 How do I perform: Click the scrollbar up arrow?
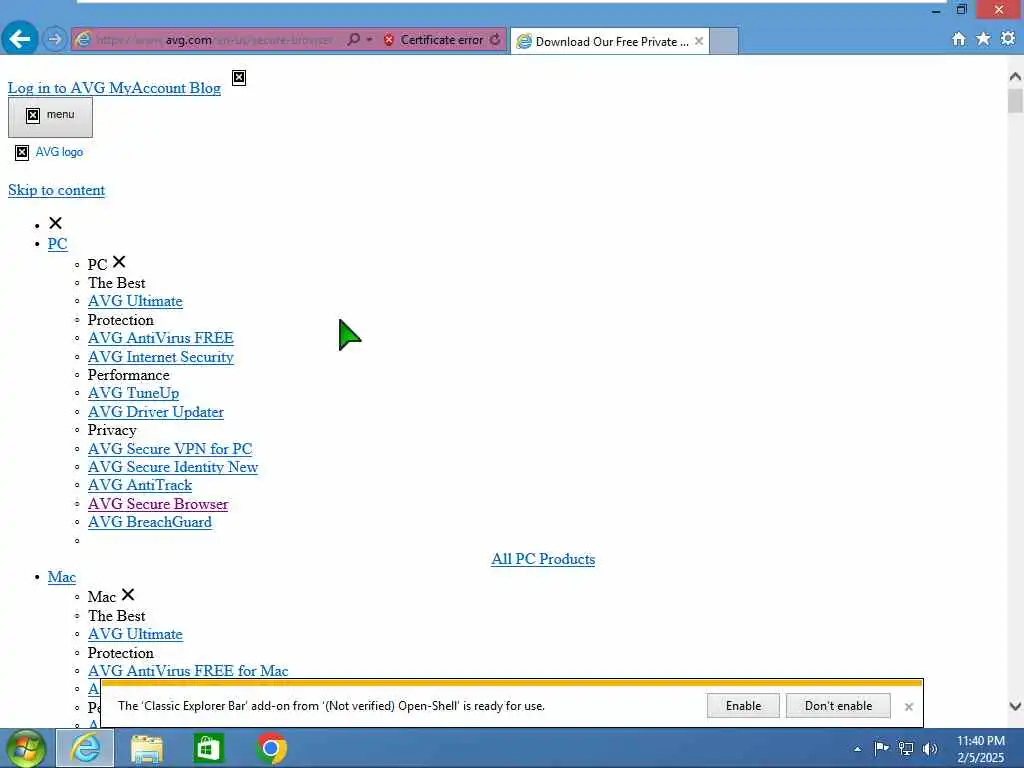tap(1015, 76)
